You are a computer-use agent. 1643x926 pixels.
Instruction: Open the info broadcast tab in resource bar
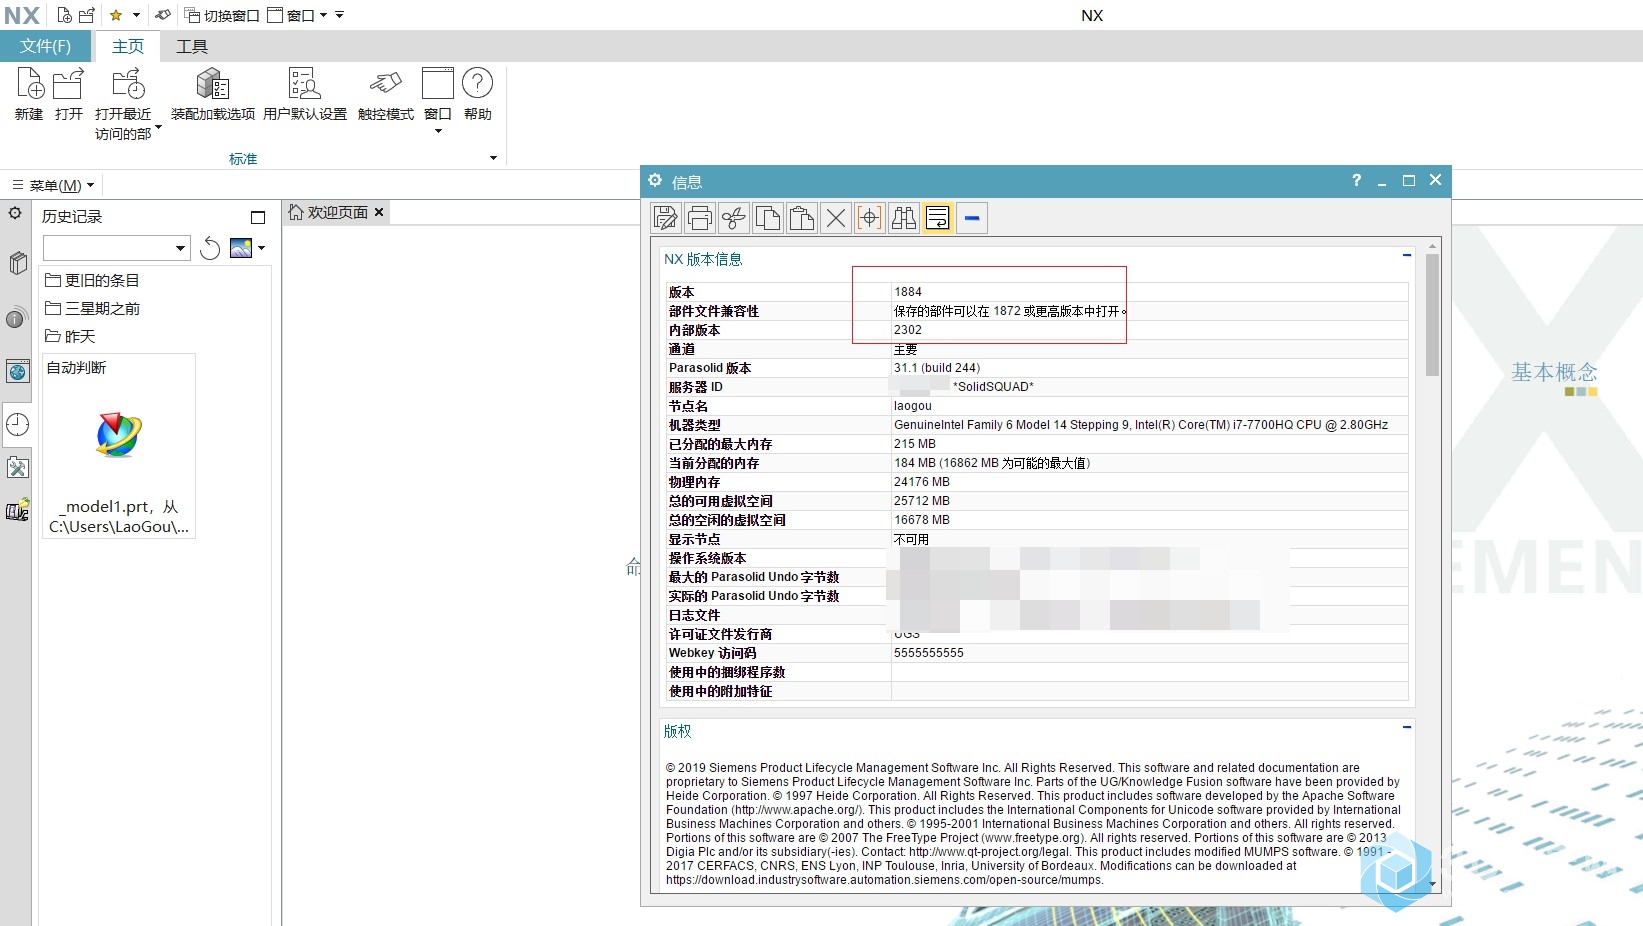pos(16,318)
